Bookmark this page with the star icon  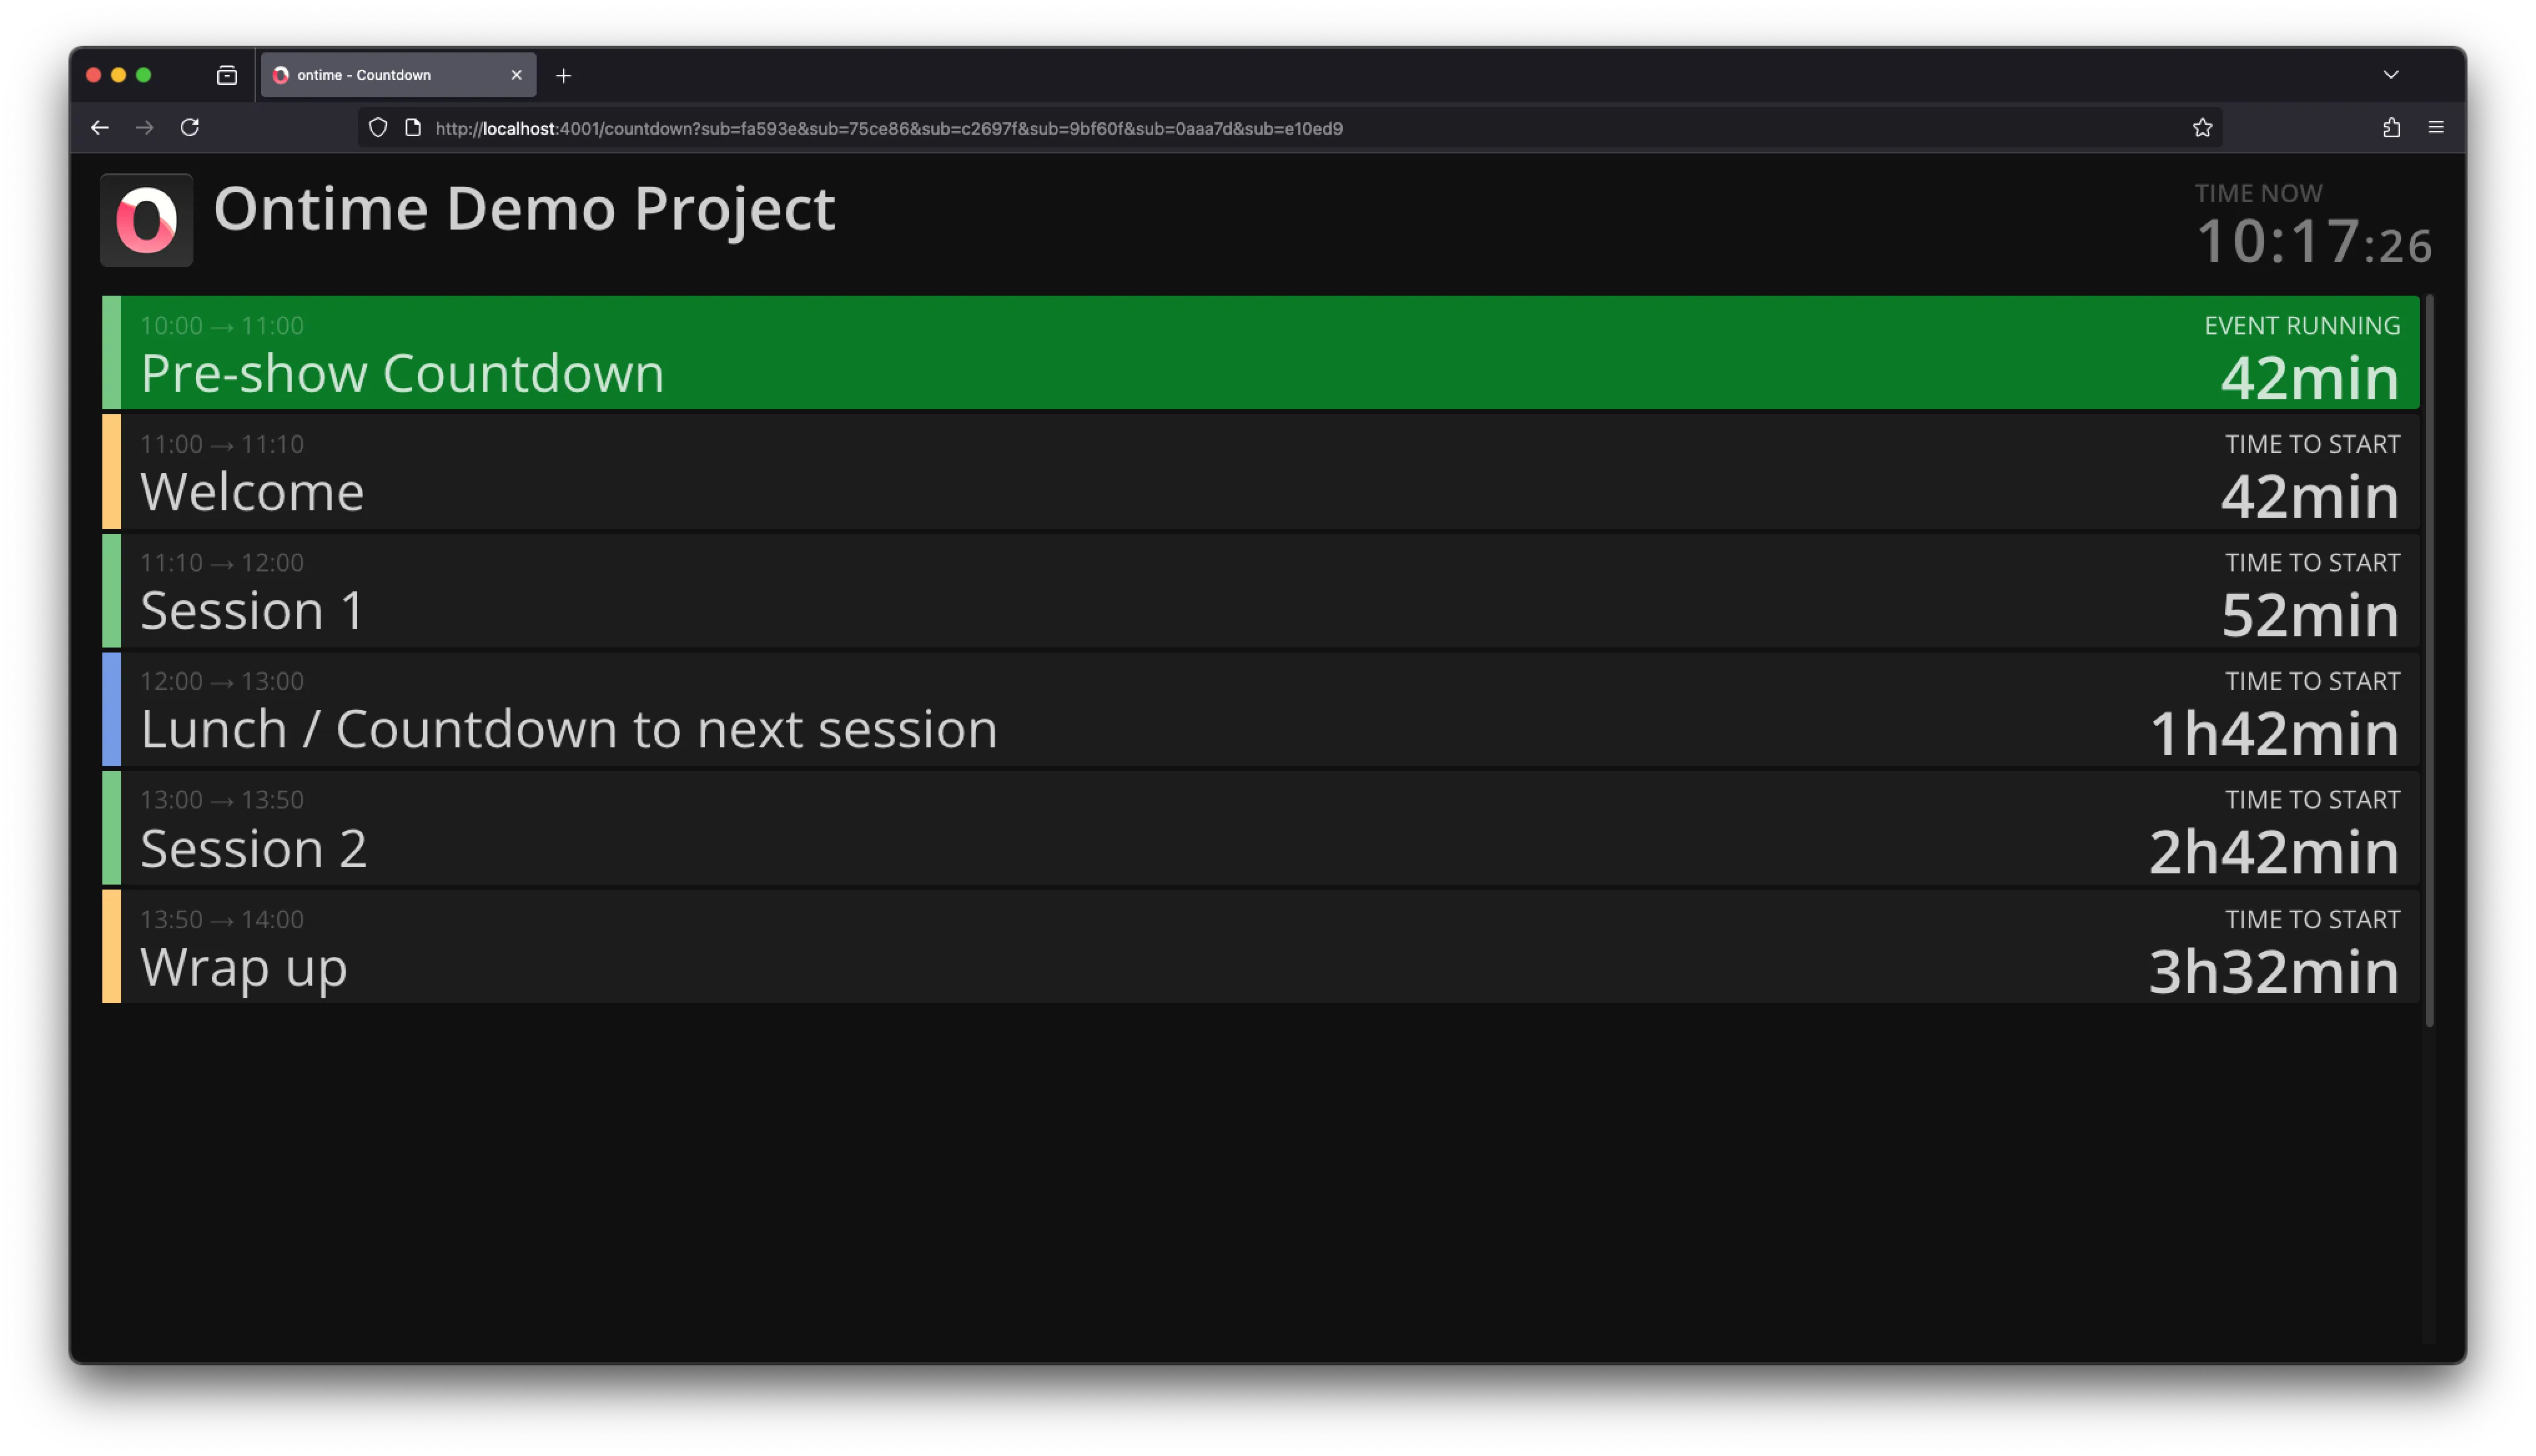2202,128
